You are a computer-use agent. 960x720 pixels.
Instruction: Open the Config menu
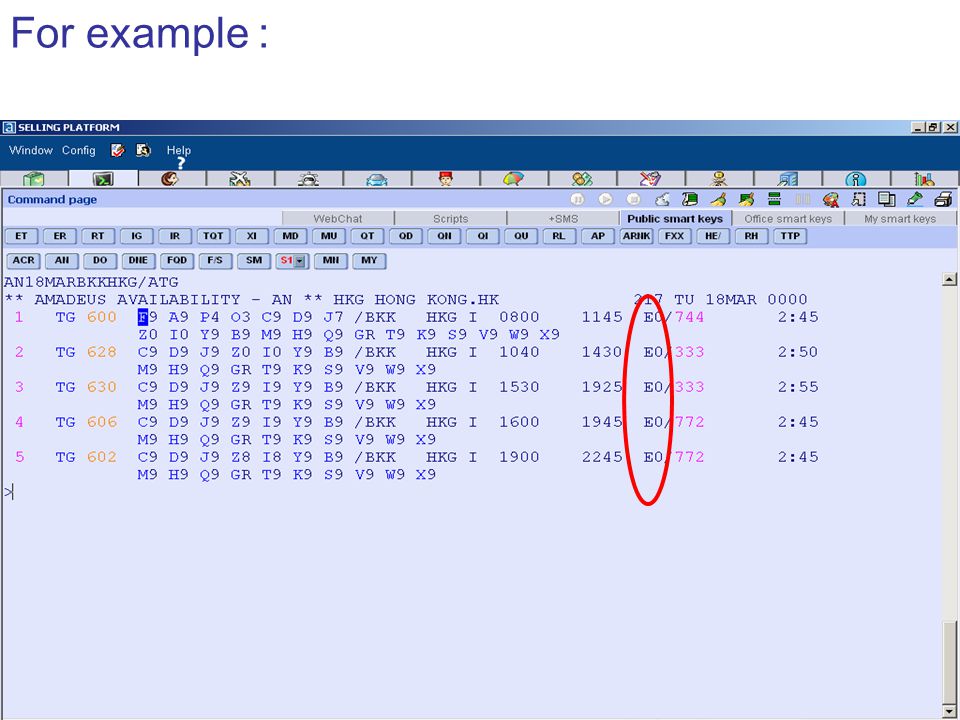[78, 150]
